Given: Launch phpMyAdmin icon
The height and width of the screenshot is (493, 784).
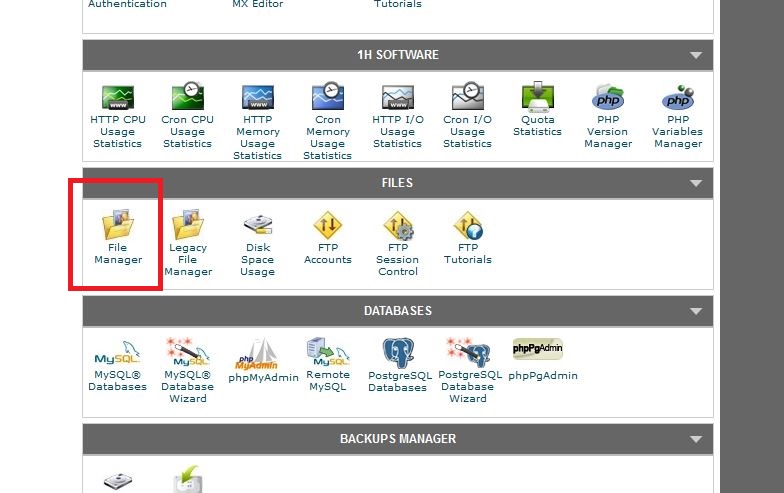Looking at the screenshot, I should (x=256, y=354).
